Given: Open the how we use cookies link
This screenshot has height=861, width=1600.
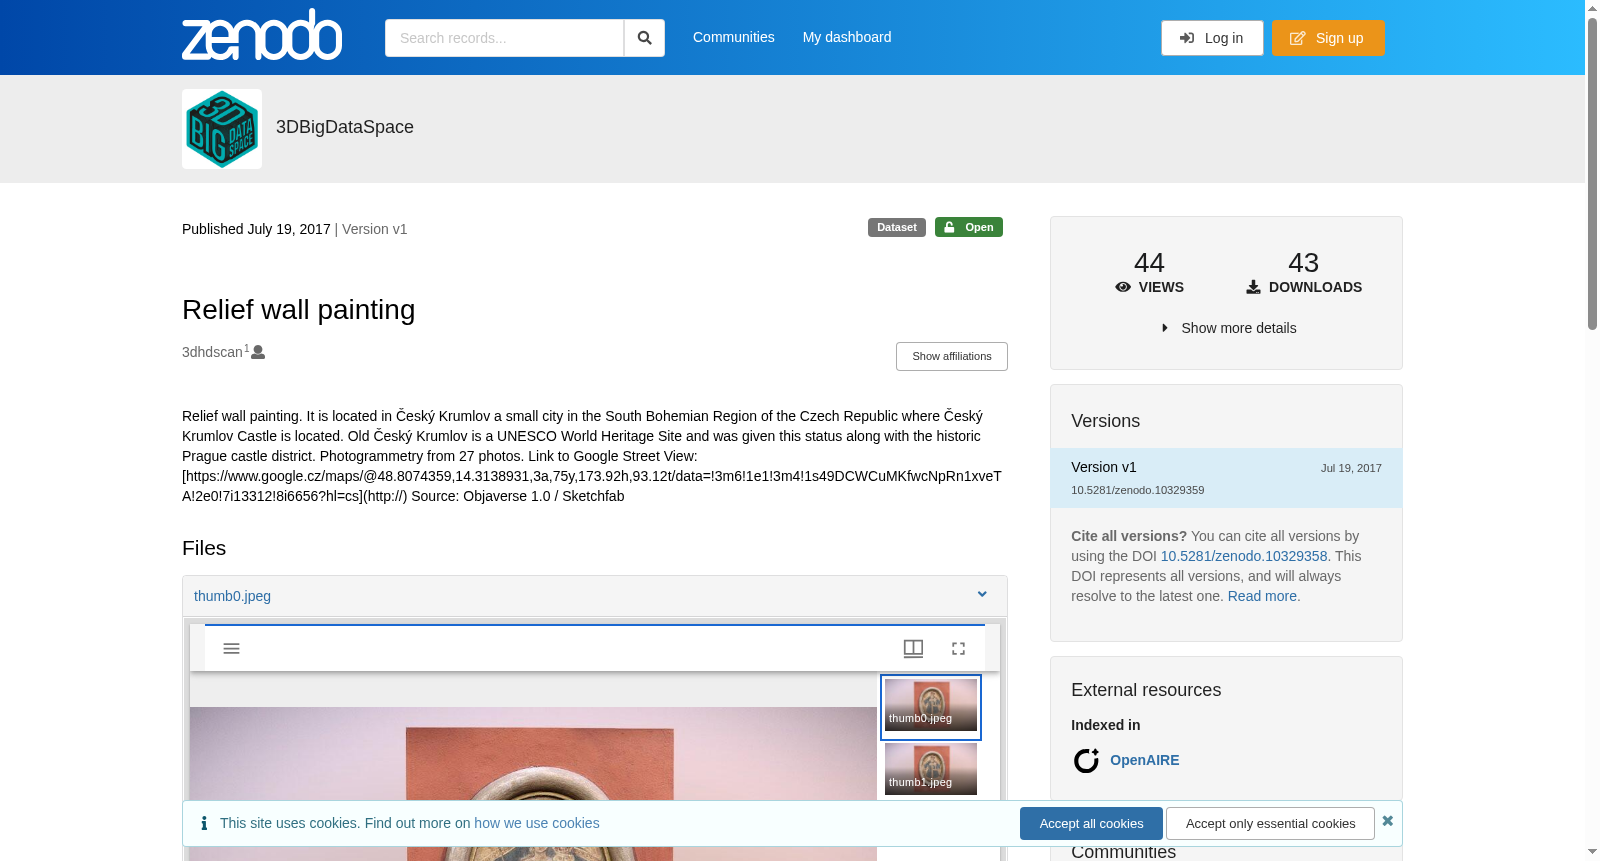Looking at the screenshot, I should 537,823.
